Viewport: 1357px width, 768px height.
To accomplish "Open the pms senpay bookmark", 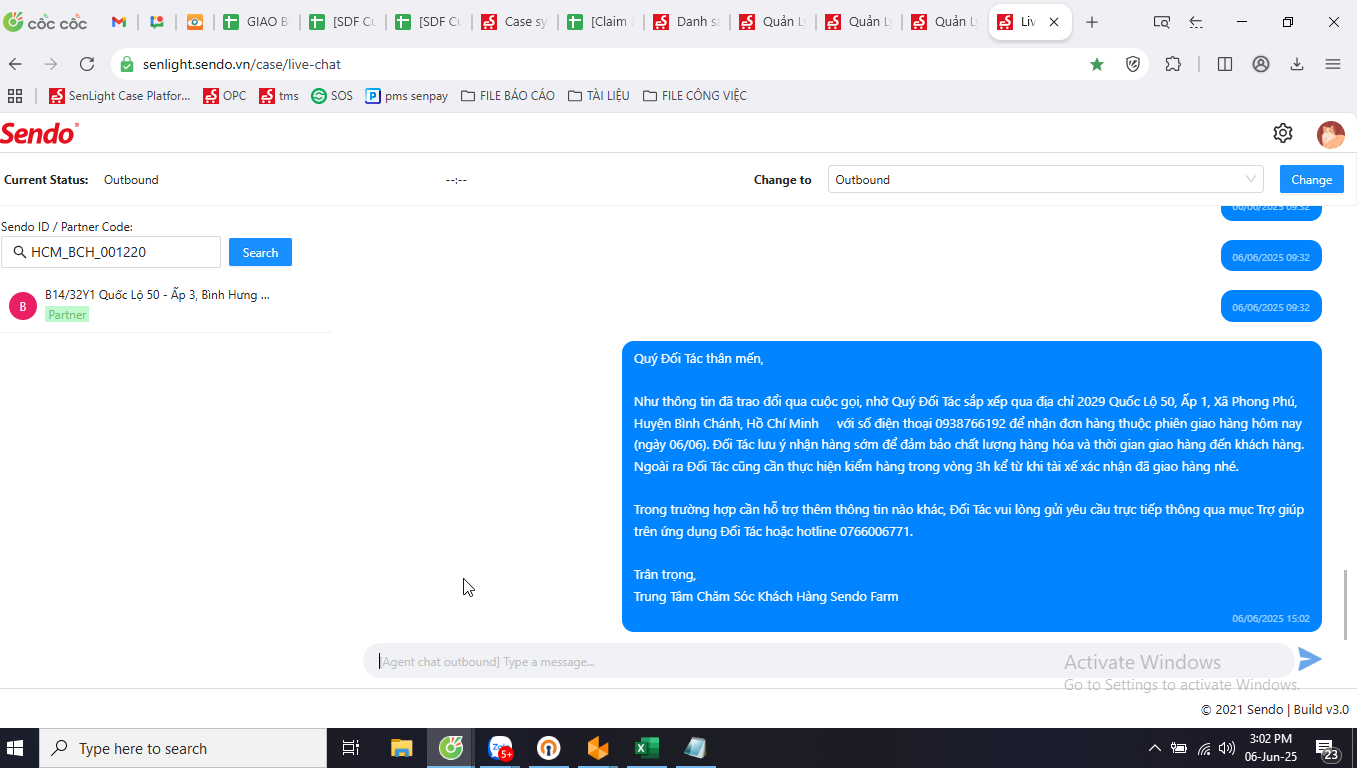I will coord(406,96).
